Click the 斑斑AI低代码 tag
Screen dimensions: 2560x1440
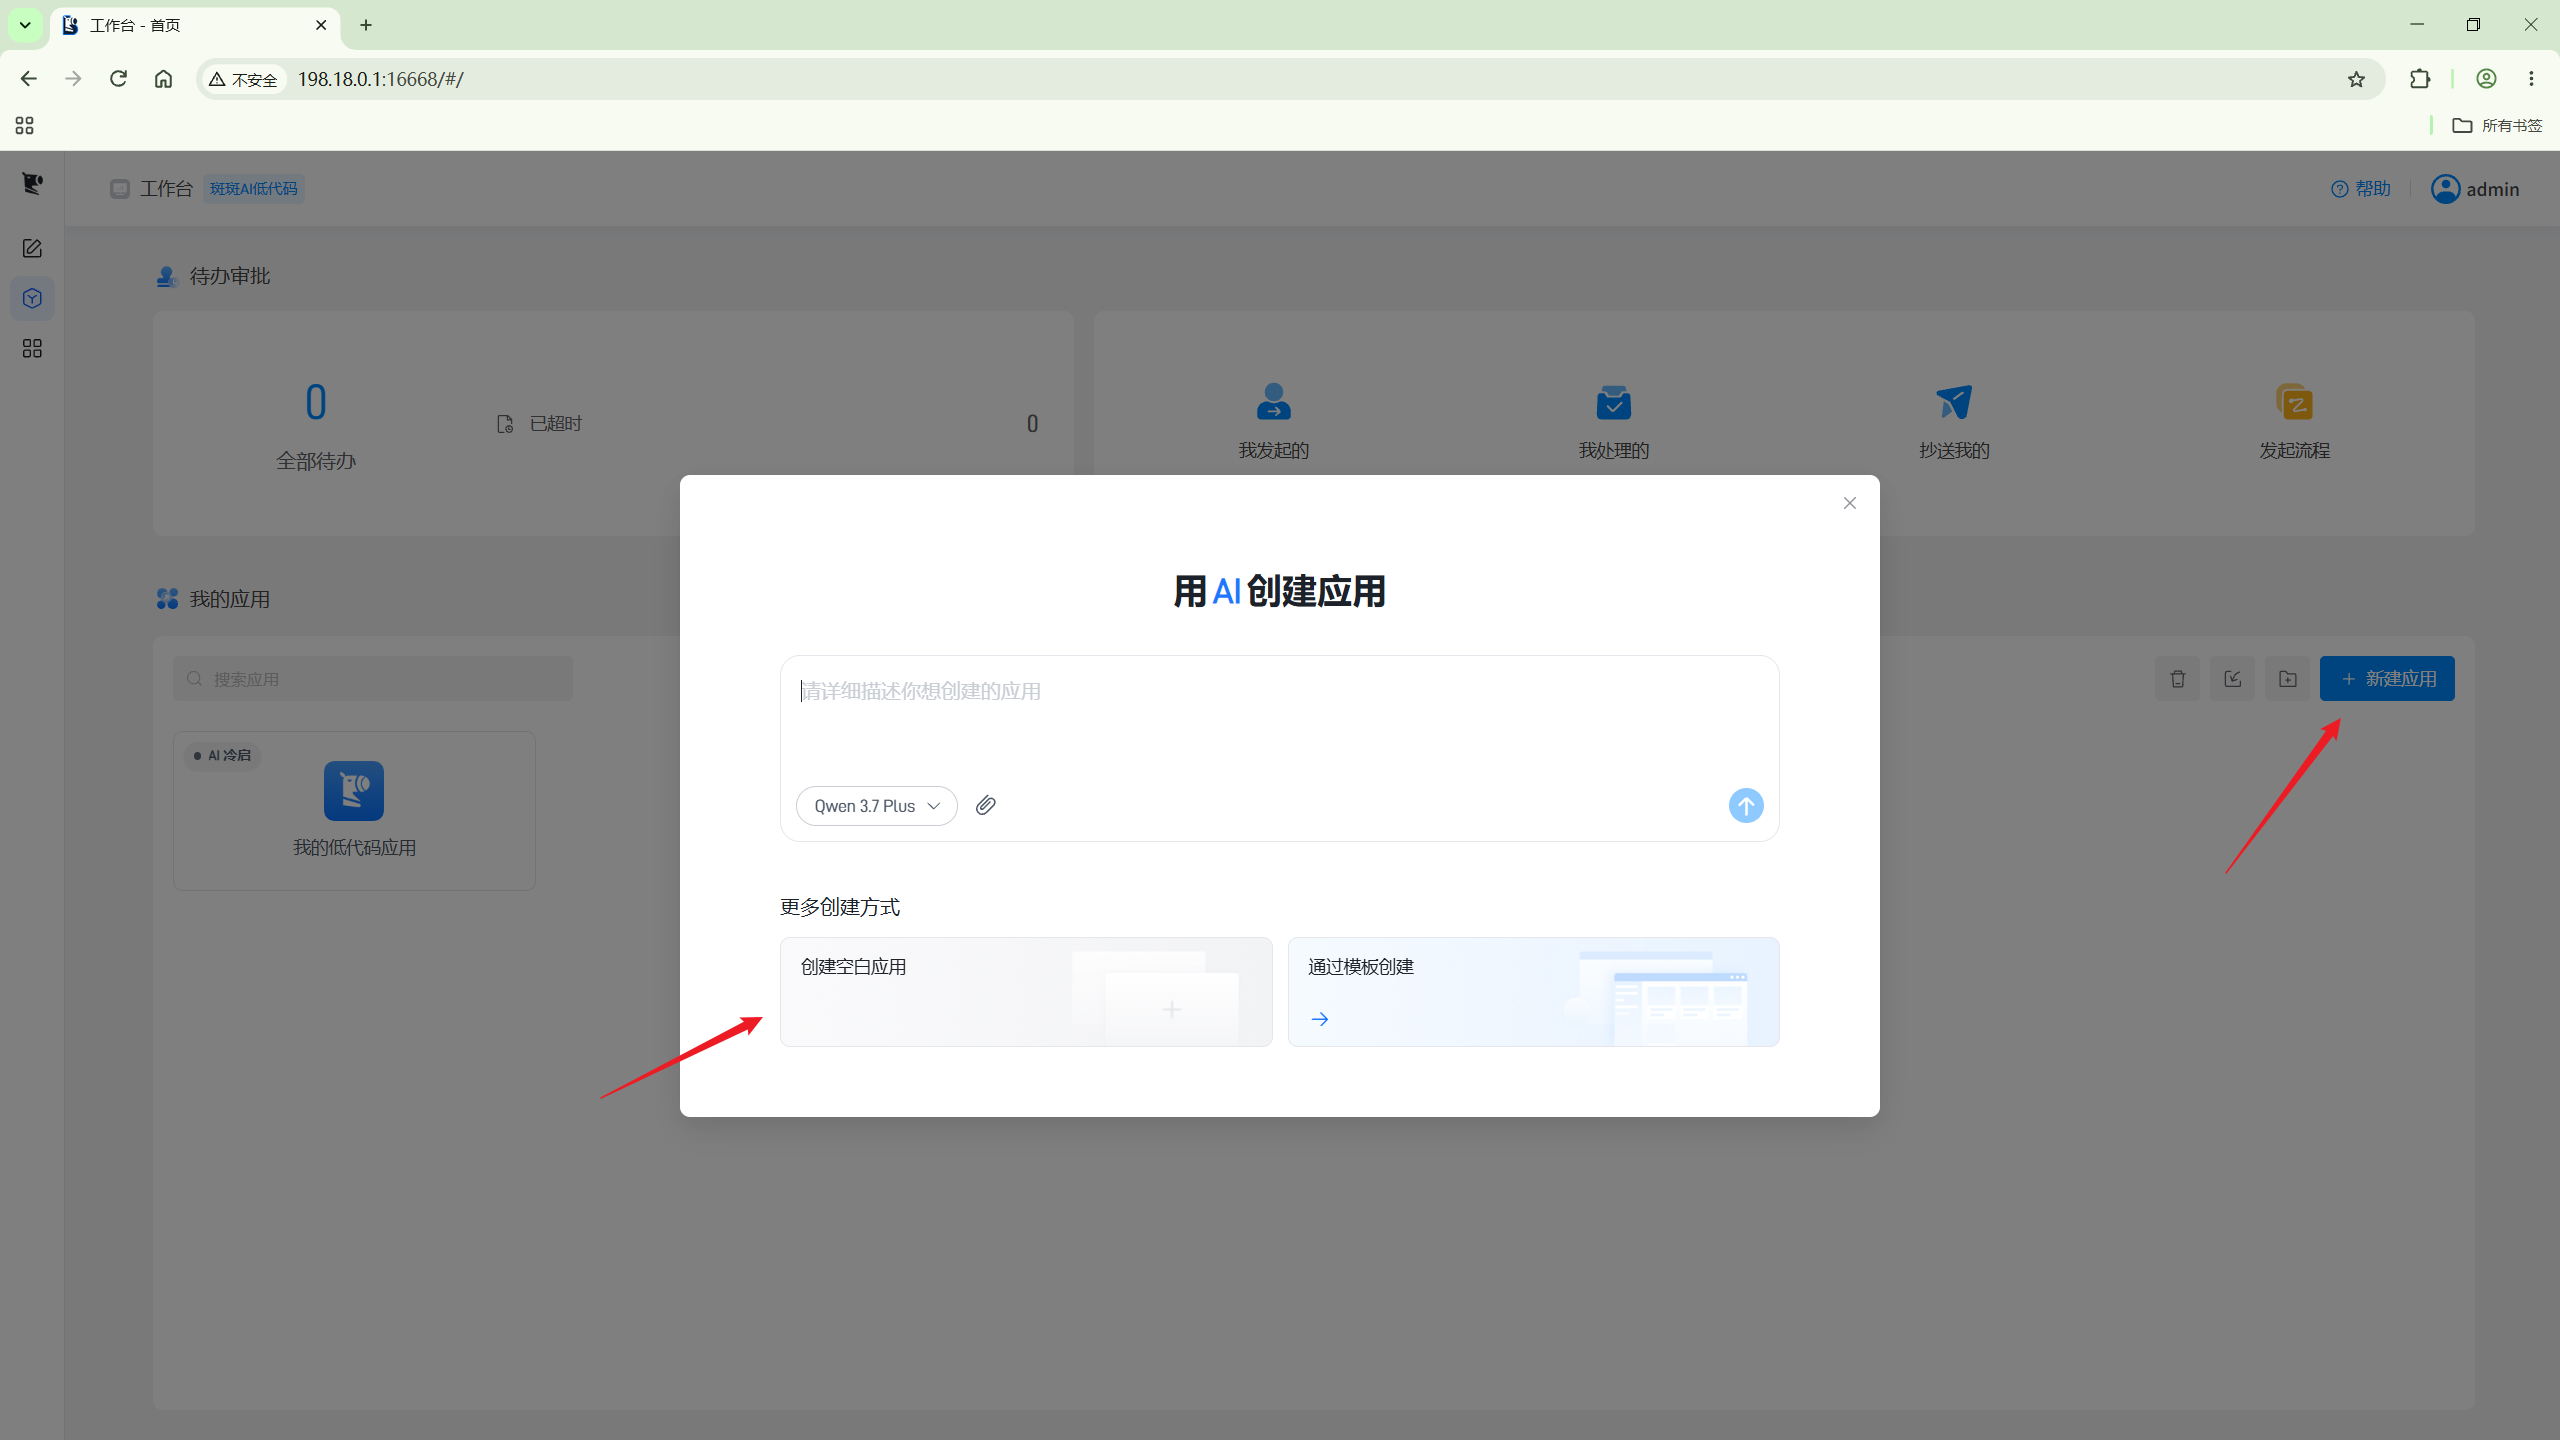[x=254, y=189]
